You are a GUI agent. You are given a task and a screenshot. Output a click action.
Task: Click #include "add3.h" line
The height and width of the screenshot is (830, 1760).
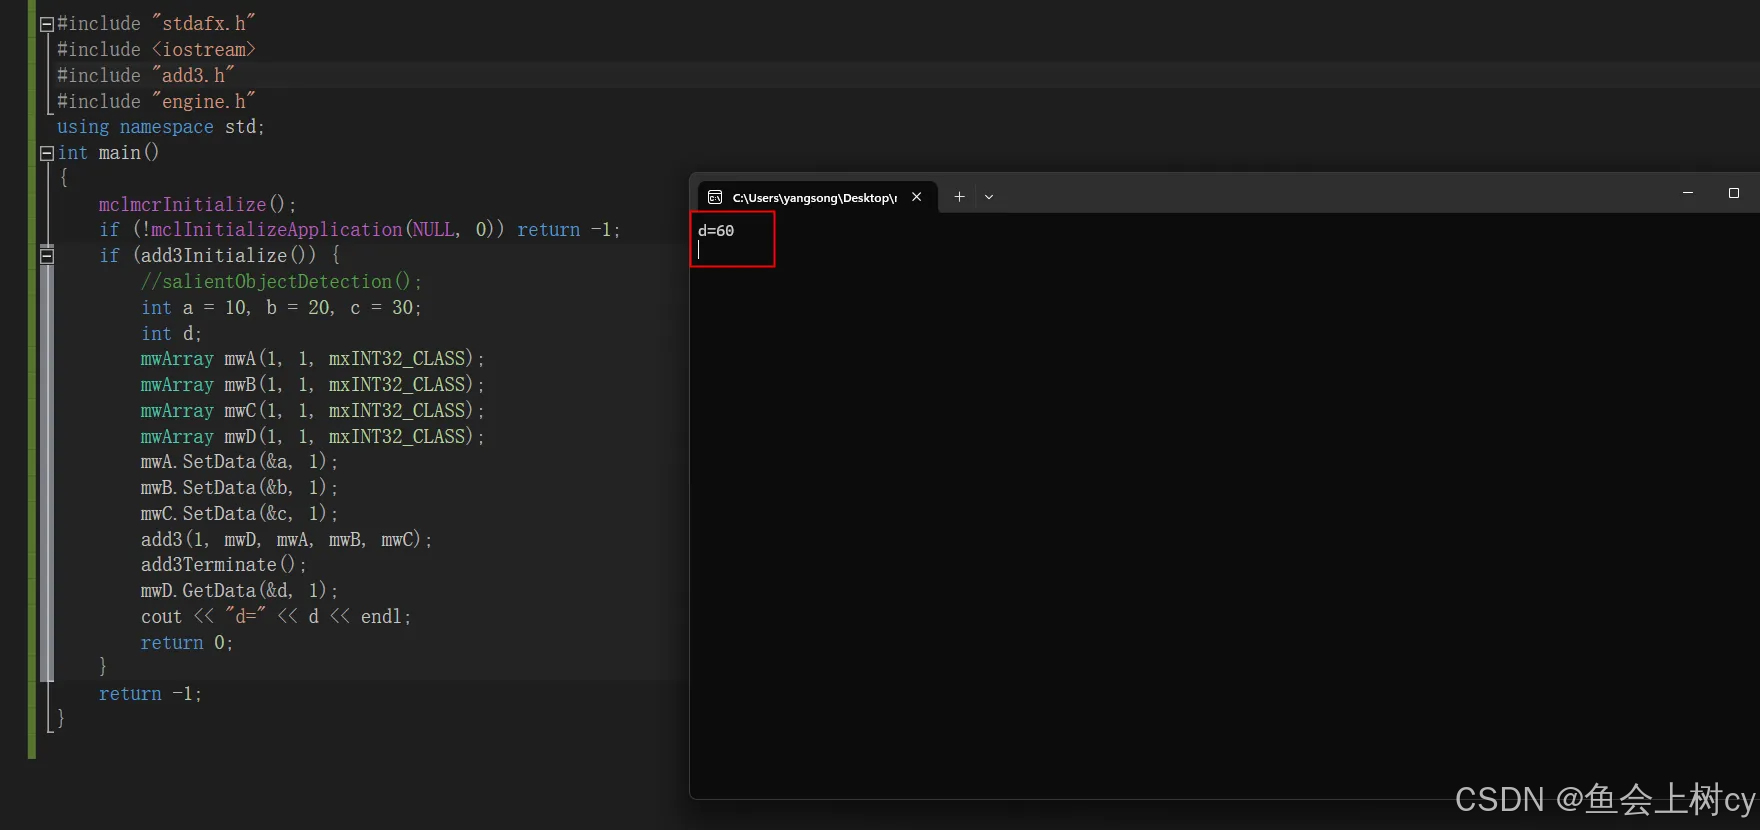point(146,75)
